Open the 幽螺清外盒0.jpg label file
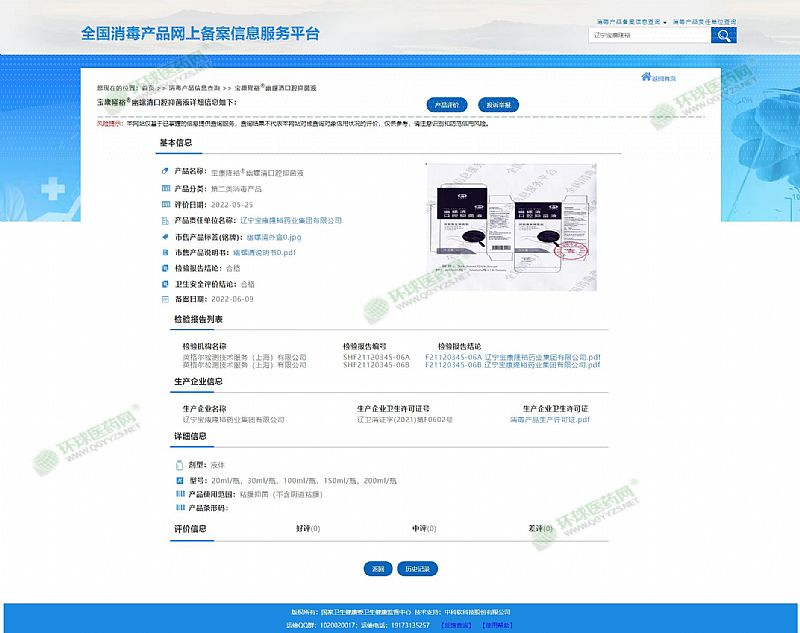 coord(274,237)
